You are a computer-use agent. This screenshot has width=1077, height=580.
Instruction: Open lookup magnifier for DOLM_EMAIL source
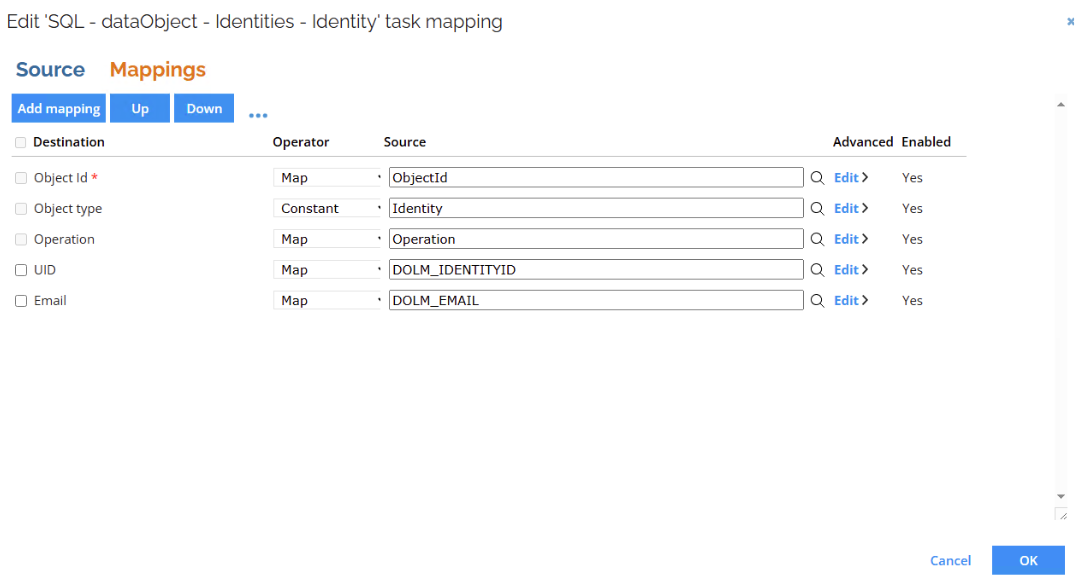(x=817, y=300)
